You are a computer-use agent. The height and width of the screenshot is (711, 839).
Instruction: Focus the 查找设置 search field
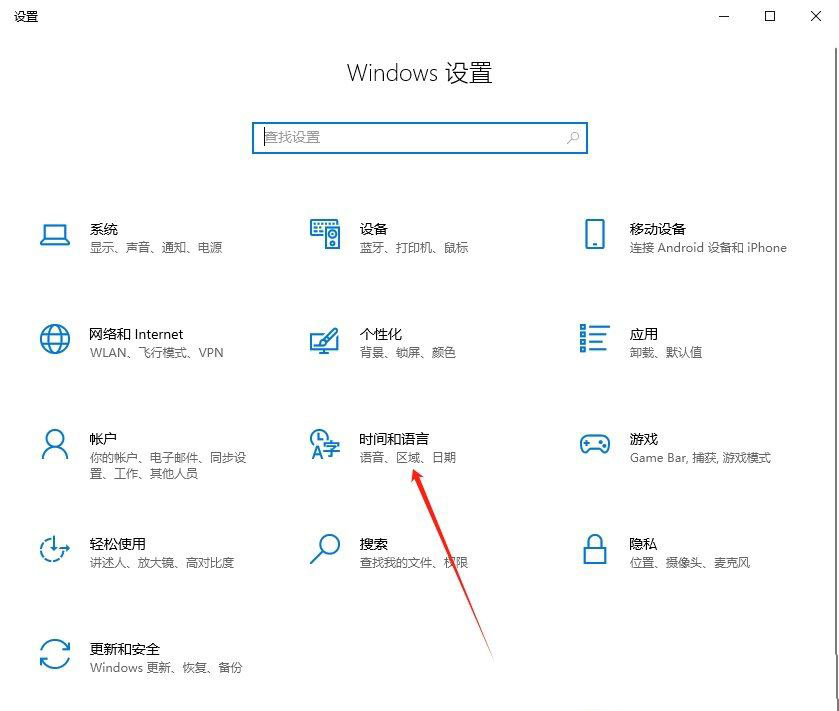420,138
